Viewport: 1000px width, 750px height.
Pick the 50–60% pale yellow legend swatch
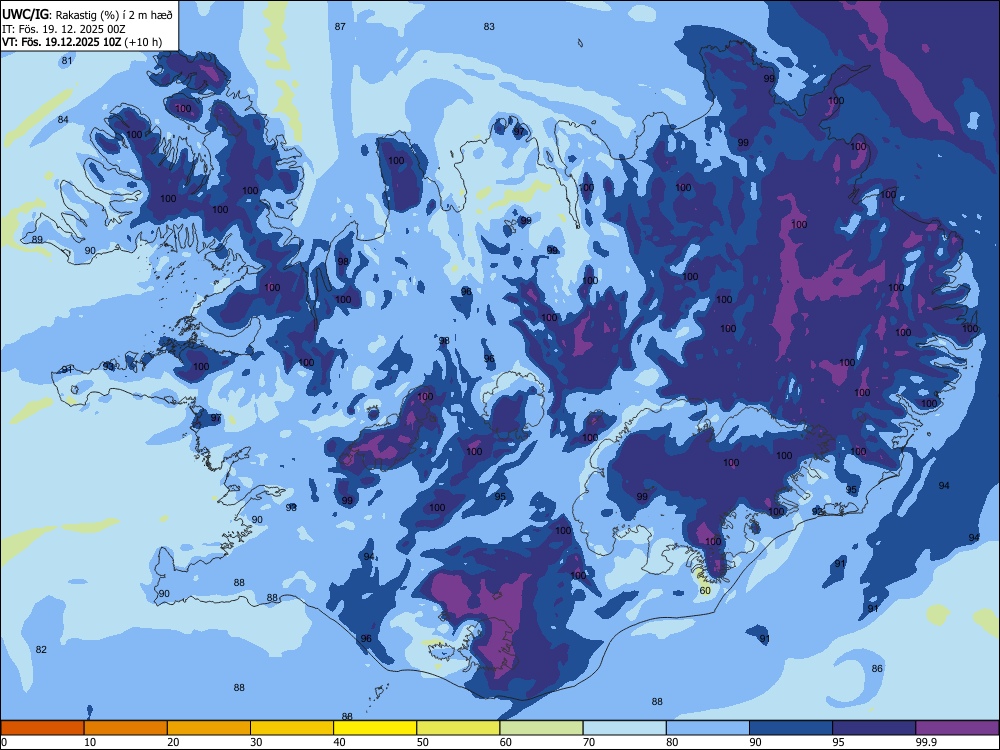coord(458,728)
